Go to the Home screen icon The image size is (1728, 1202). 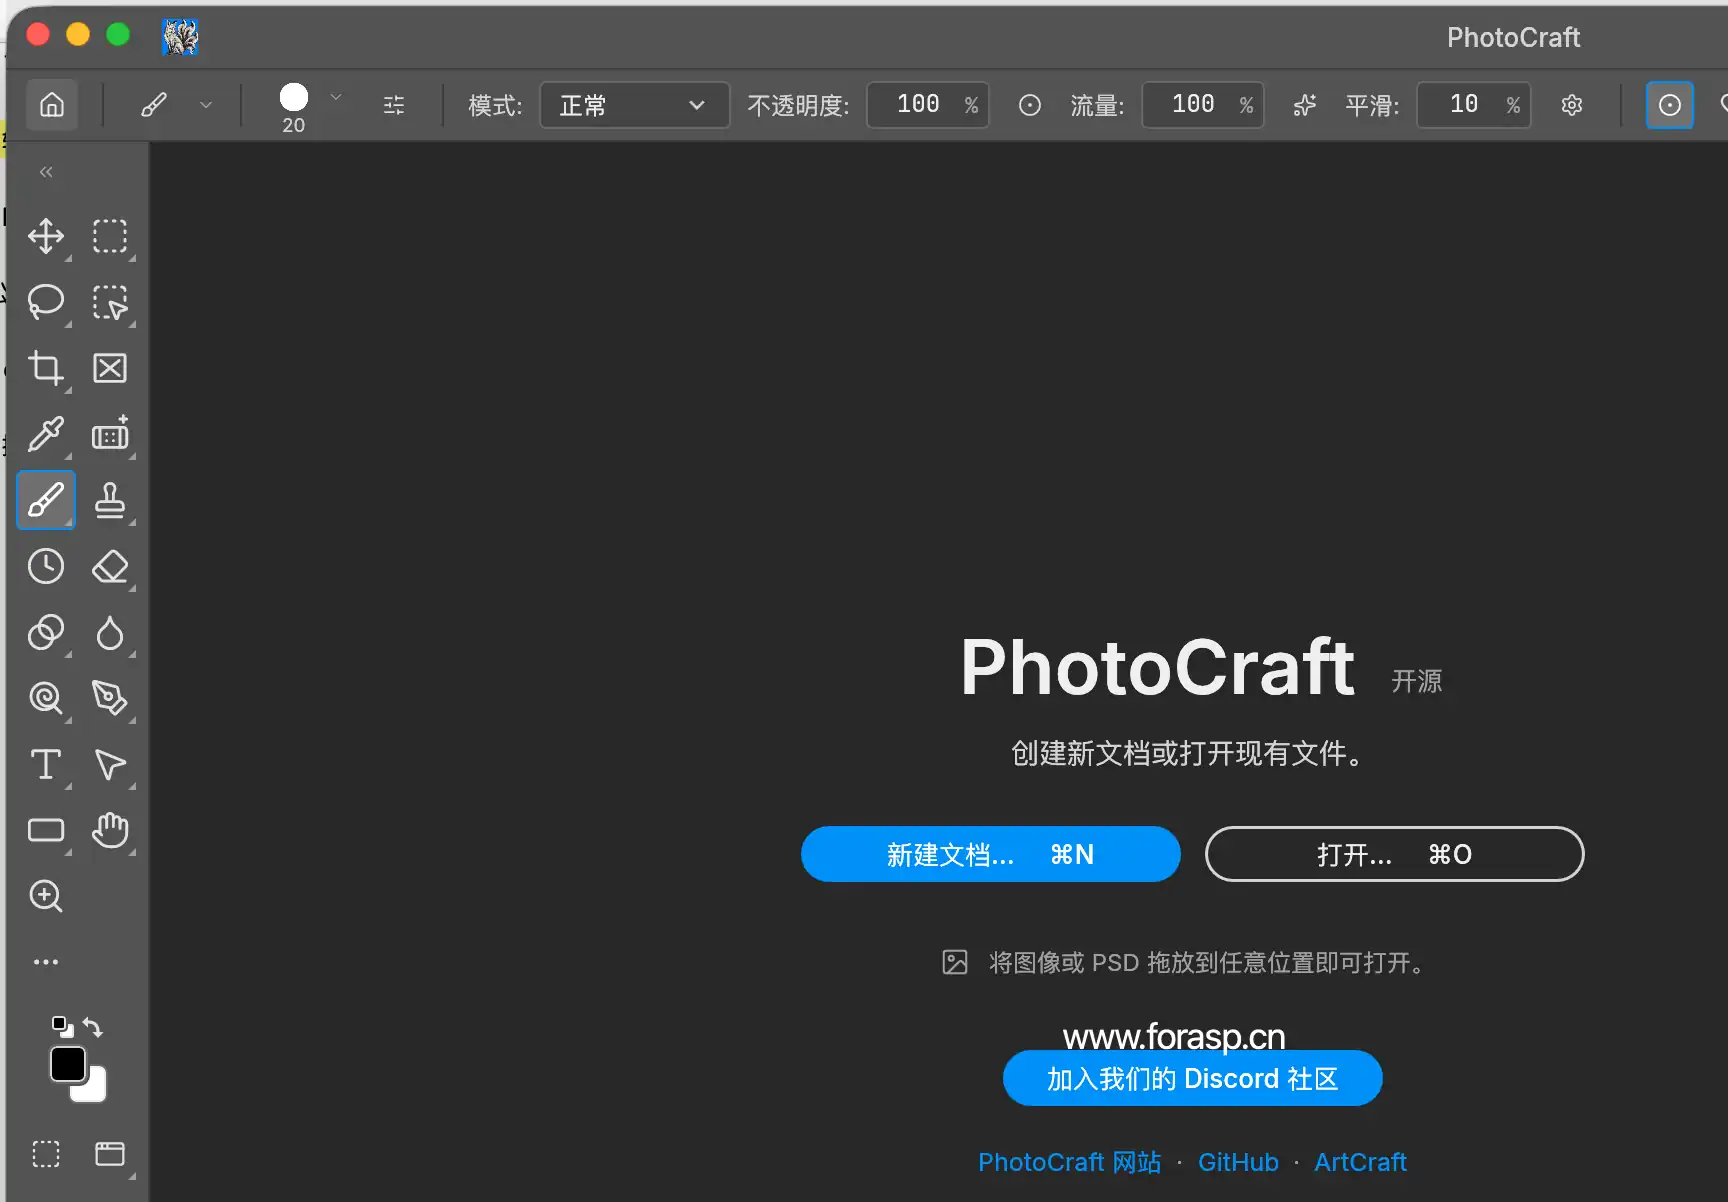pyautogui.click(x=52, y=105)
